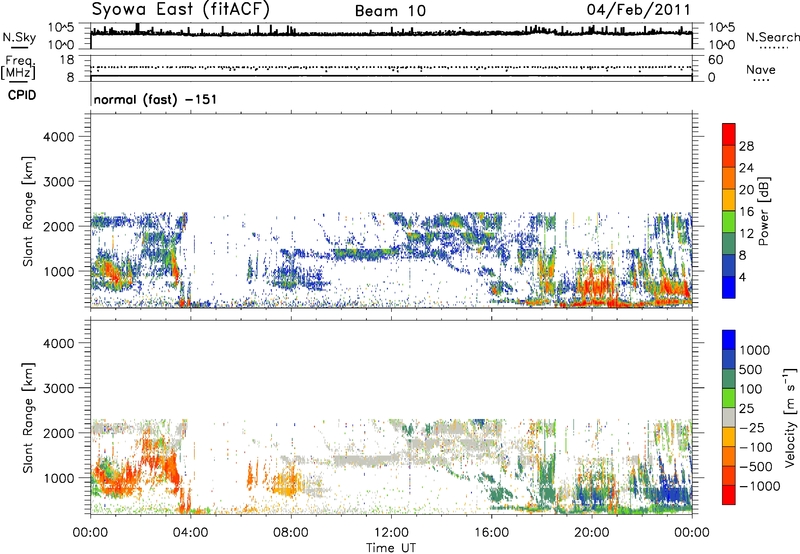Click the '08:00' time tick label
Screen dimensions: 800x554
pos(291,533)
